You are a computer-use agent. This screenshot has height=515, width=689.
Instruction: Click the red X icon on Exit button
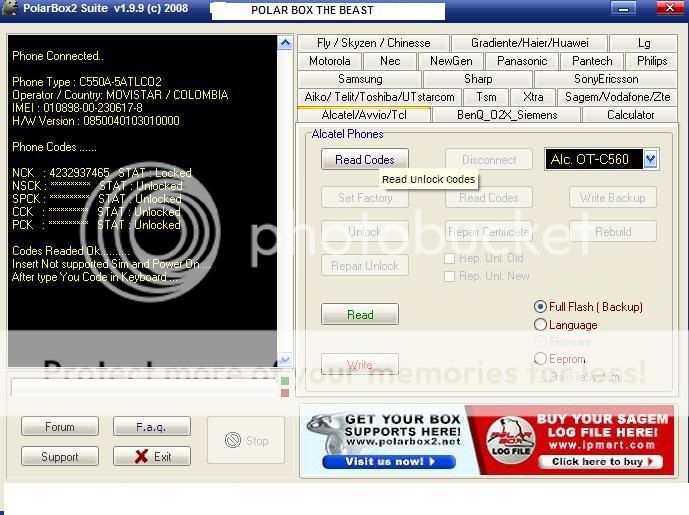pos(141,457)
